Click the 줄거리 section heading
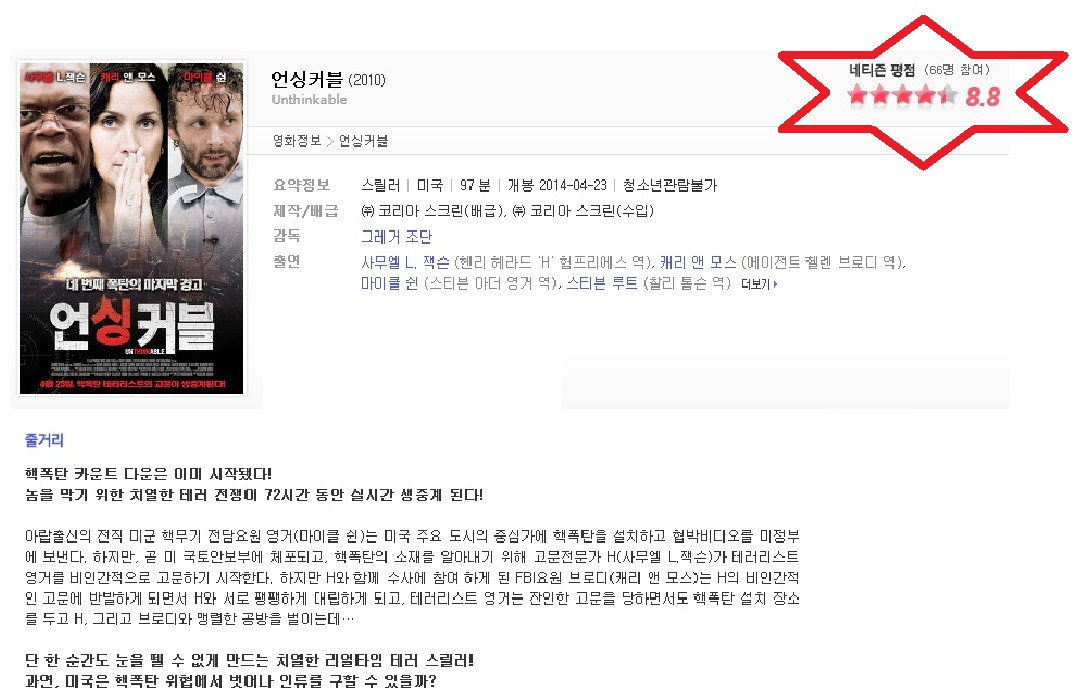The image size is (1084, 700). (x=44, y=440)
